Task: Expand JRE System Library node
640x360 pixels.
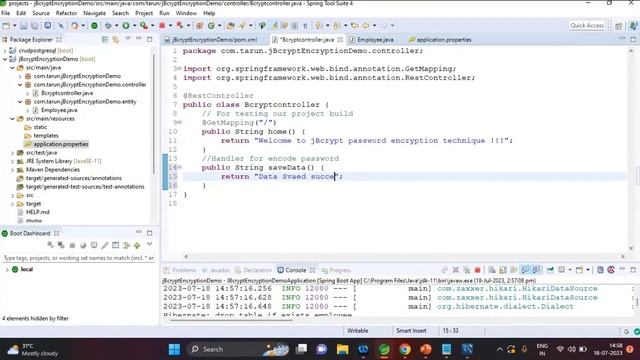Action: click(x=12, y=161)
